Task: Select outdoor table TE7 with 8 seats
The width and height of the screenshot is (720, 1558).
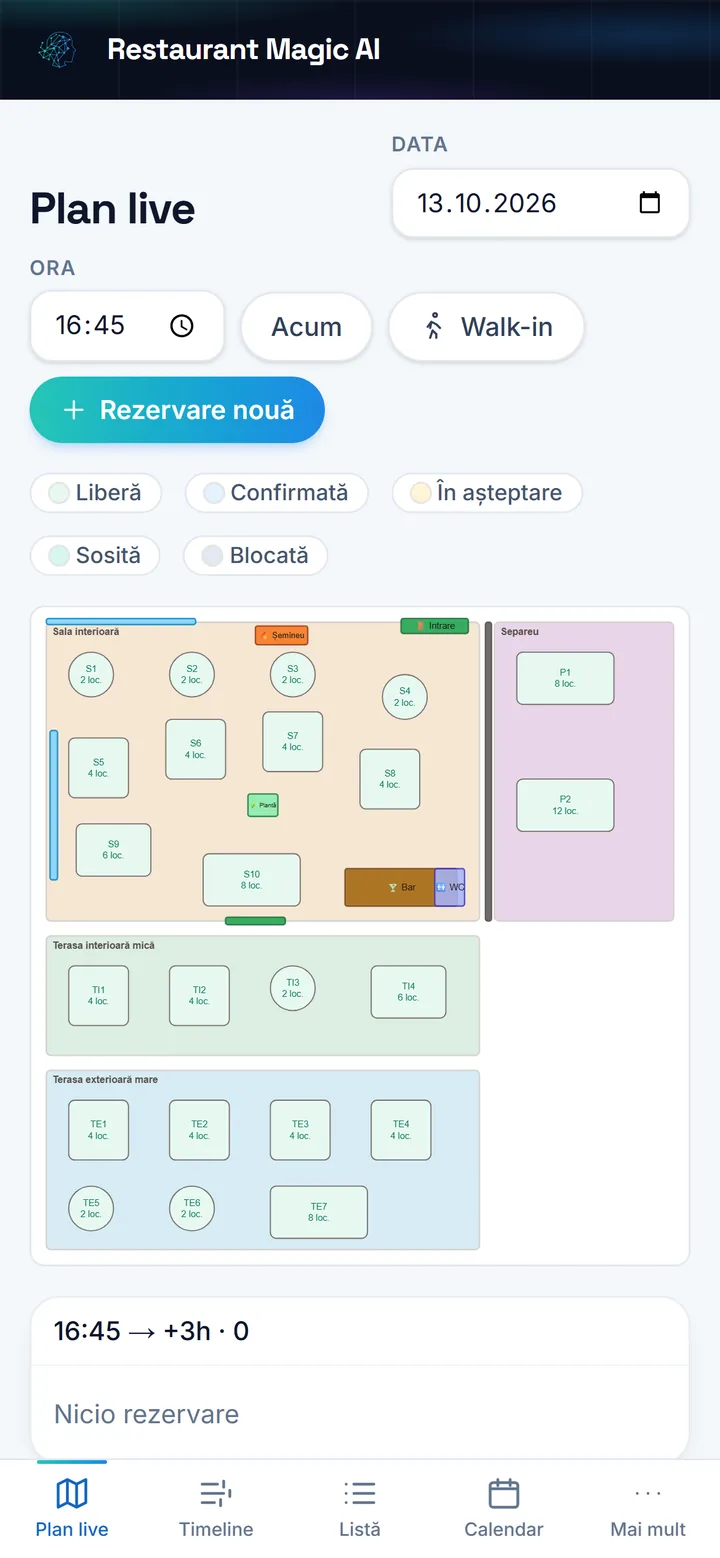Action: tap(319, 1212)
